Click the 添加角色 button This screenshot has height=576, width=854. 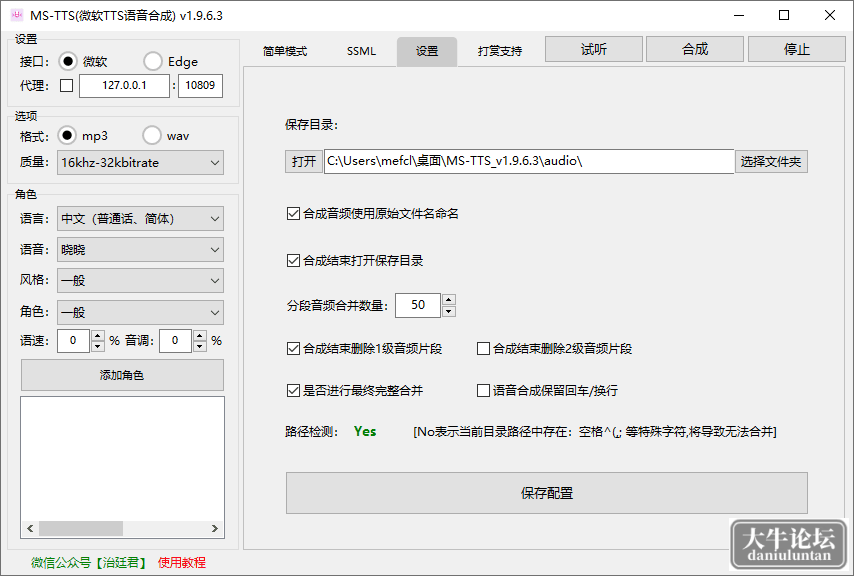point(122,375)
